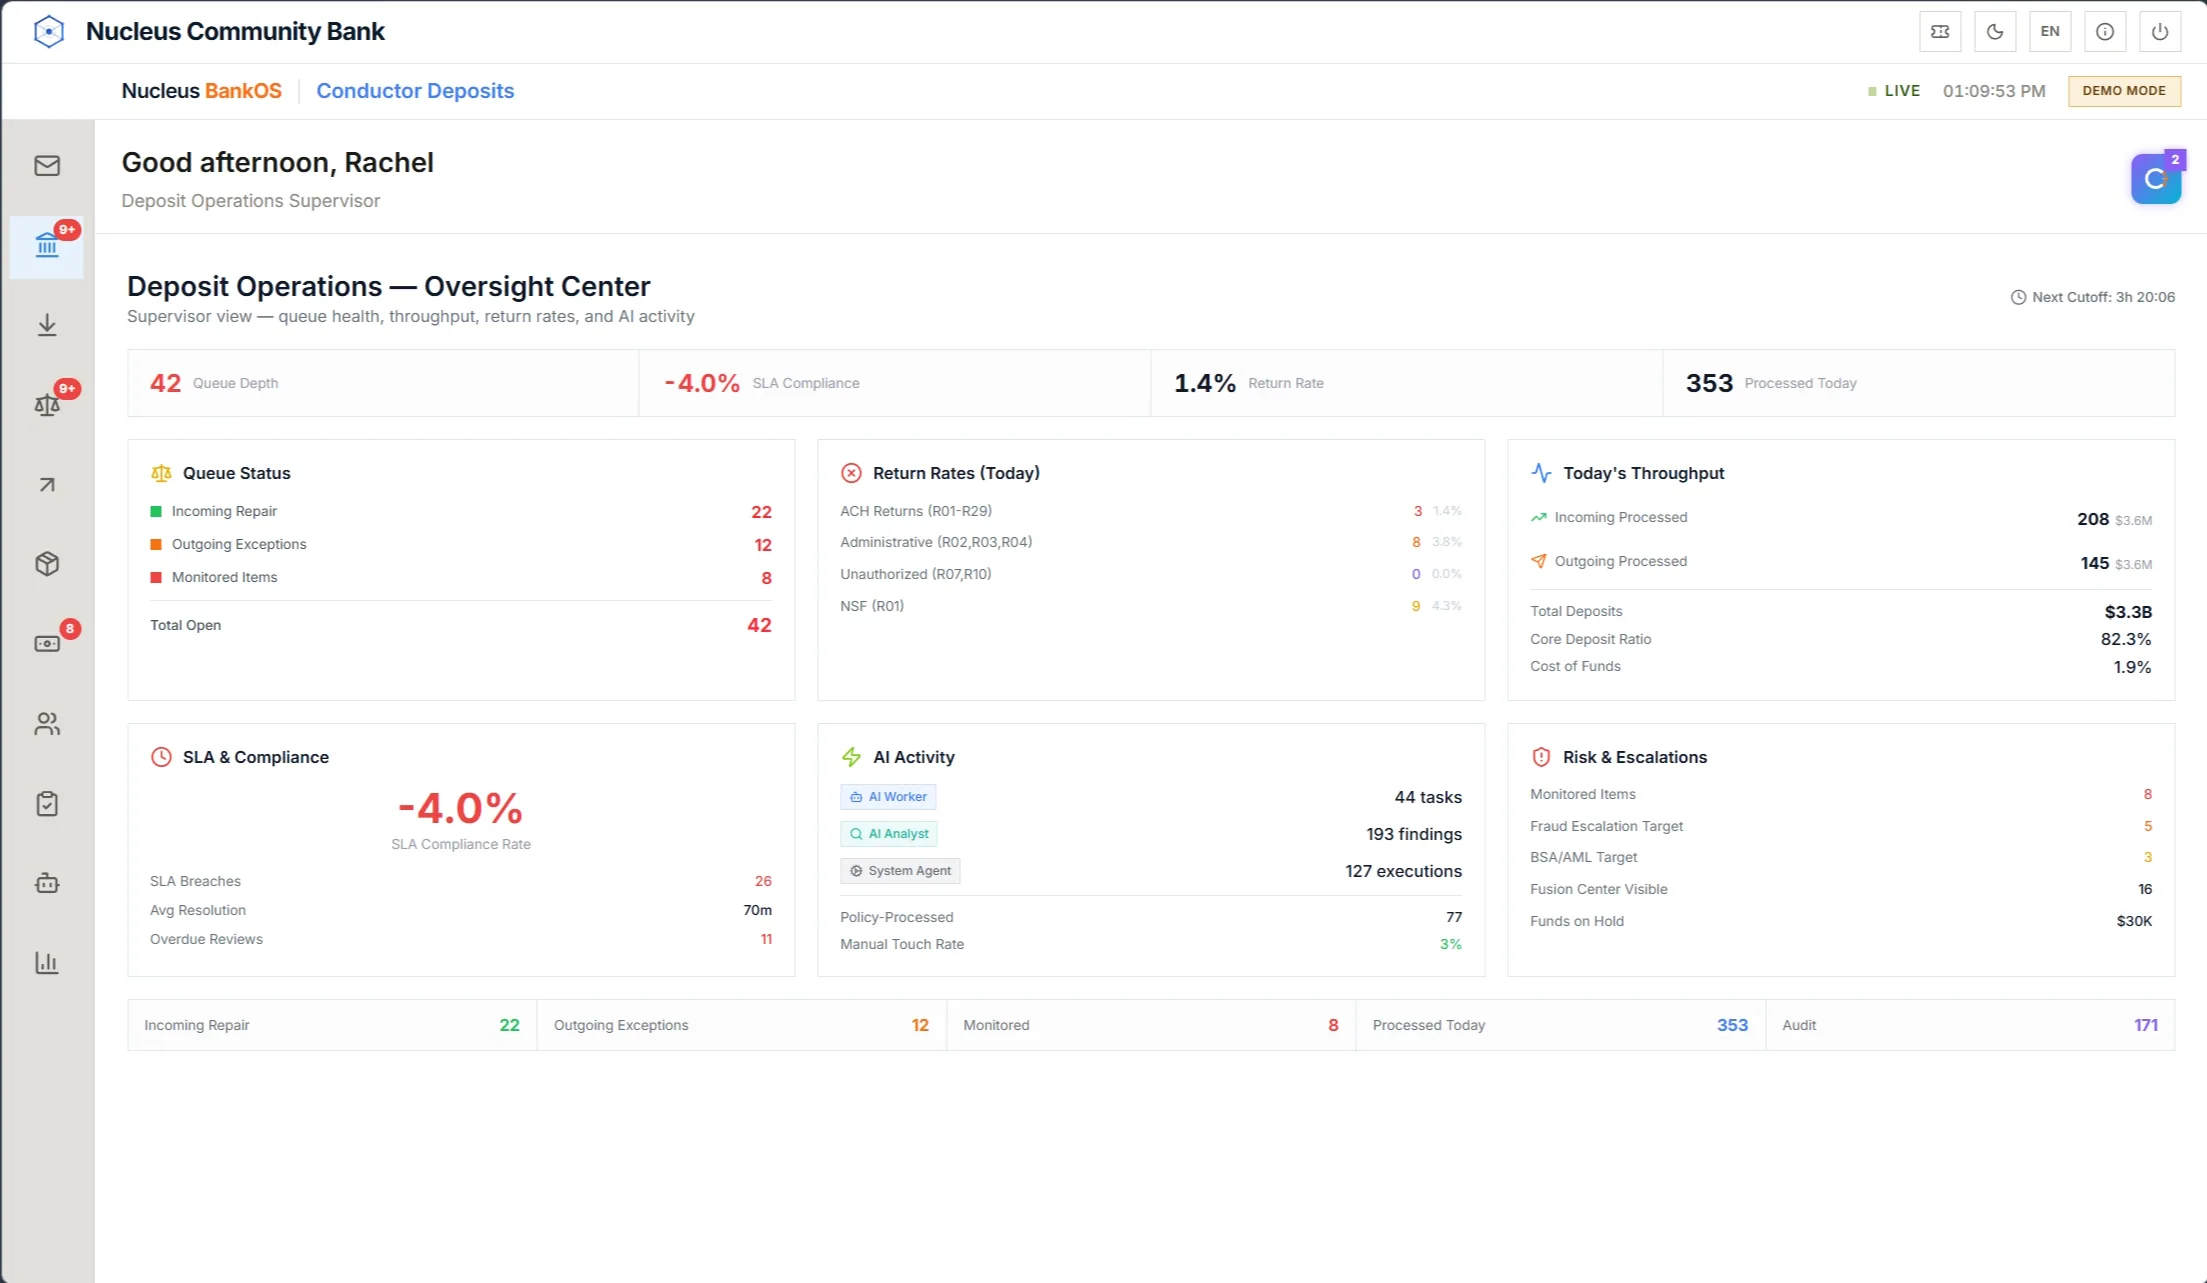Click the NSF (R01) row

1151,606
